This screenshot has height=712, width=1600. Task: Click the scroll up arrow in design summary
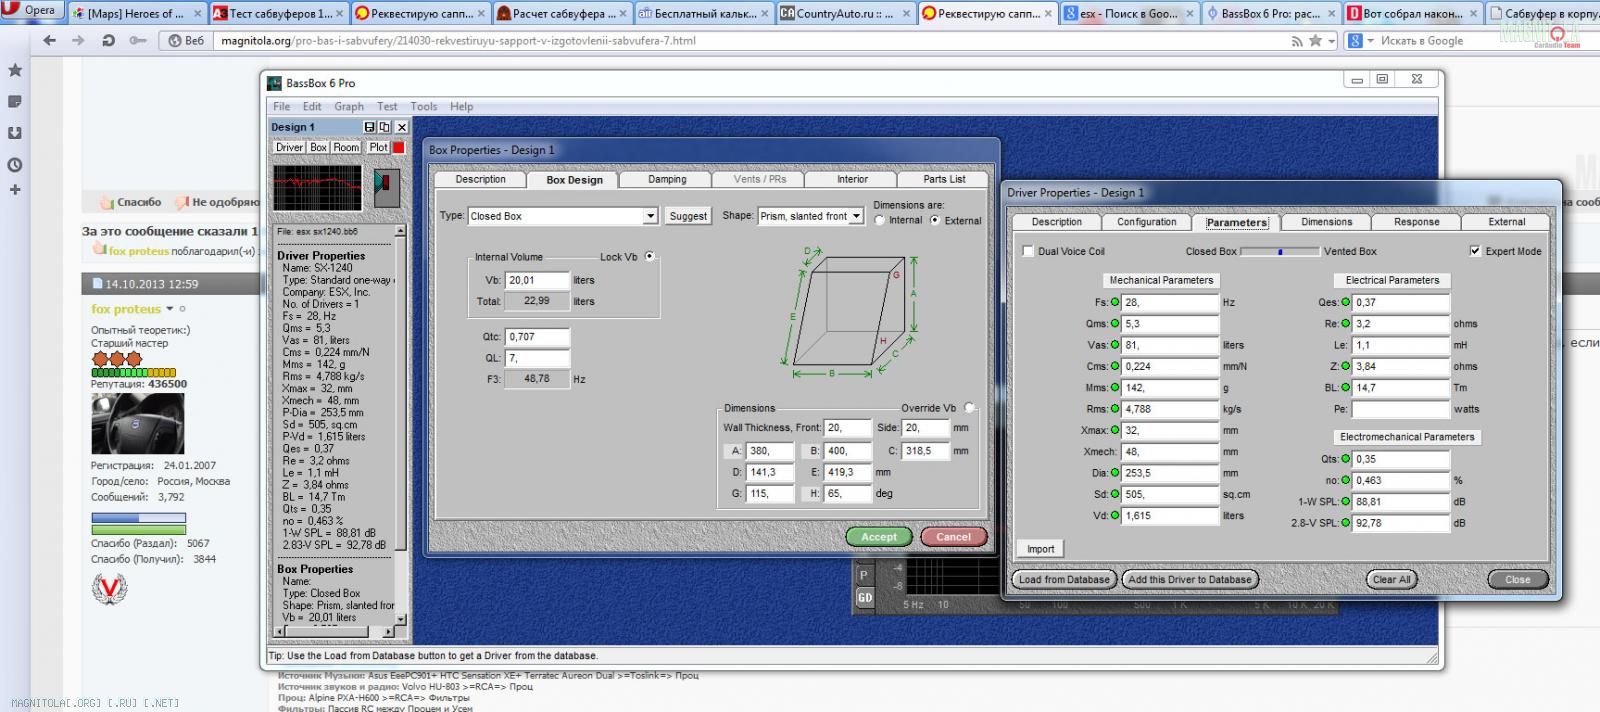[x=401, y=231]
